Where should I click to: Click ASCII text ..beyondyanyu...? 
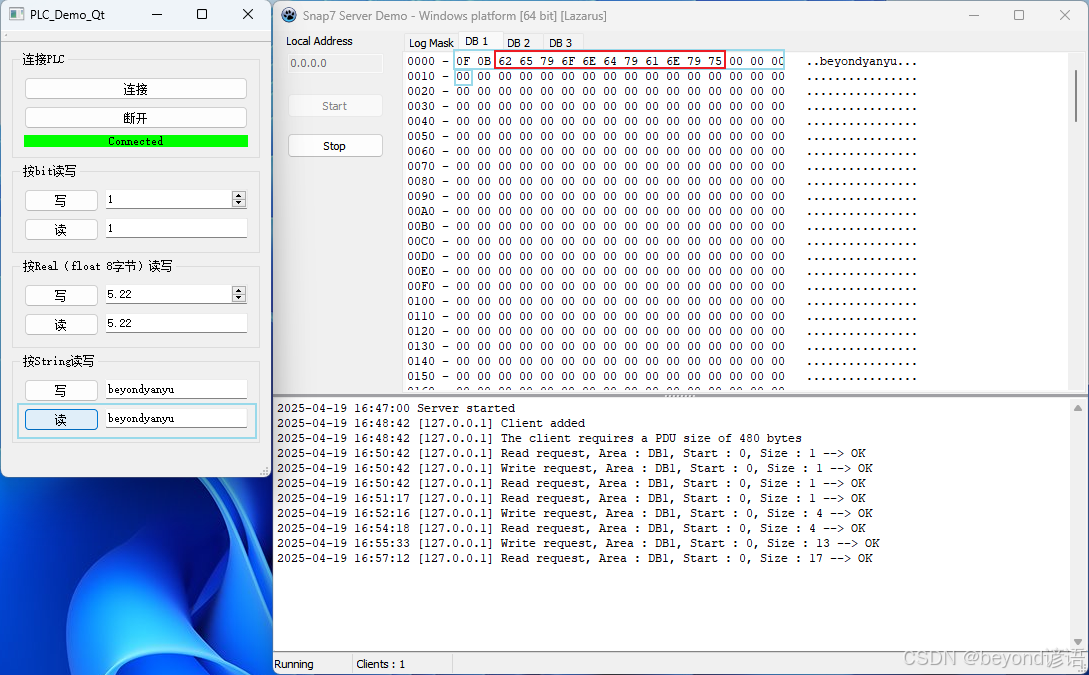click(x=861, y=61)
